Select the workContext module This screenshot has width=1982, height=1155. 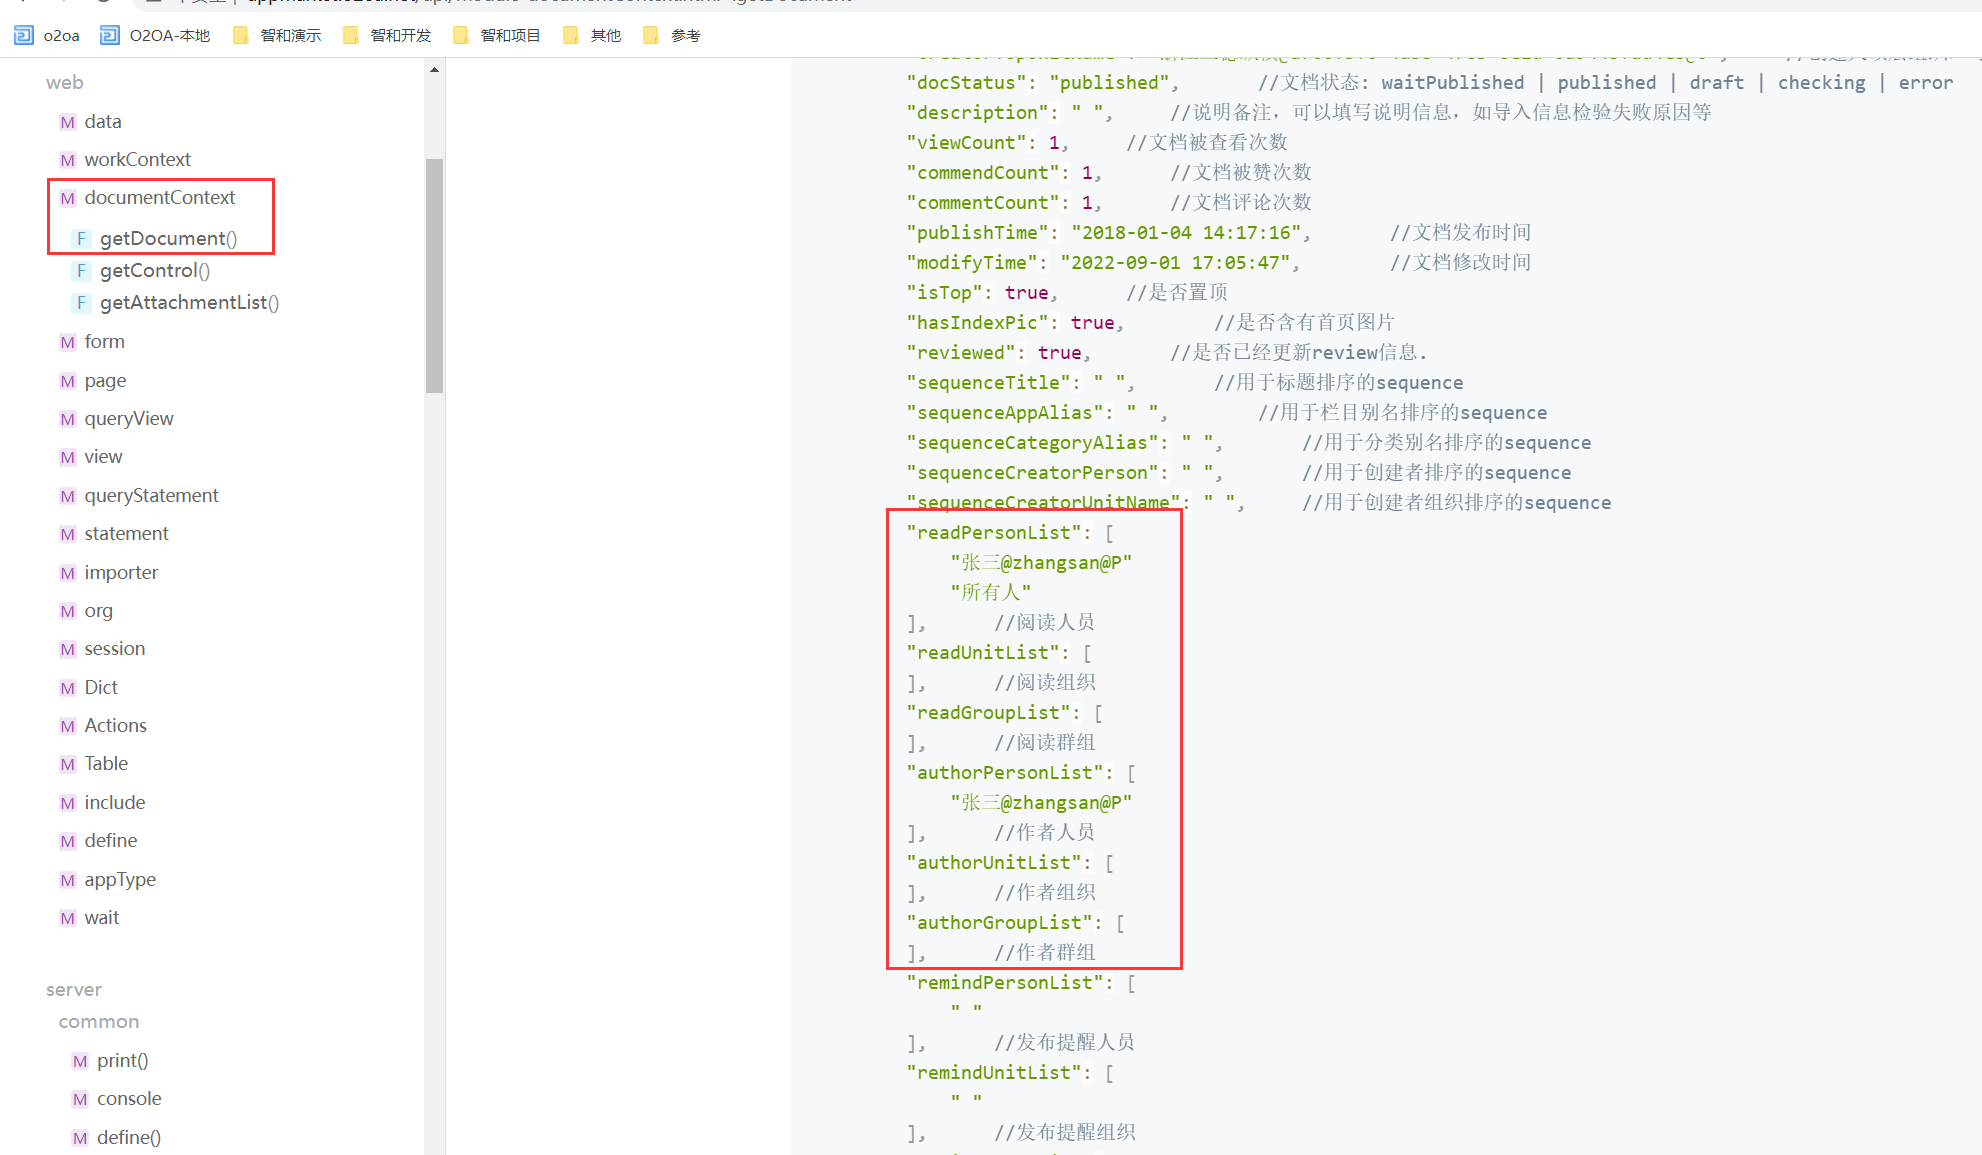[137, 160]
